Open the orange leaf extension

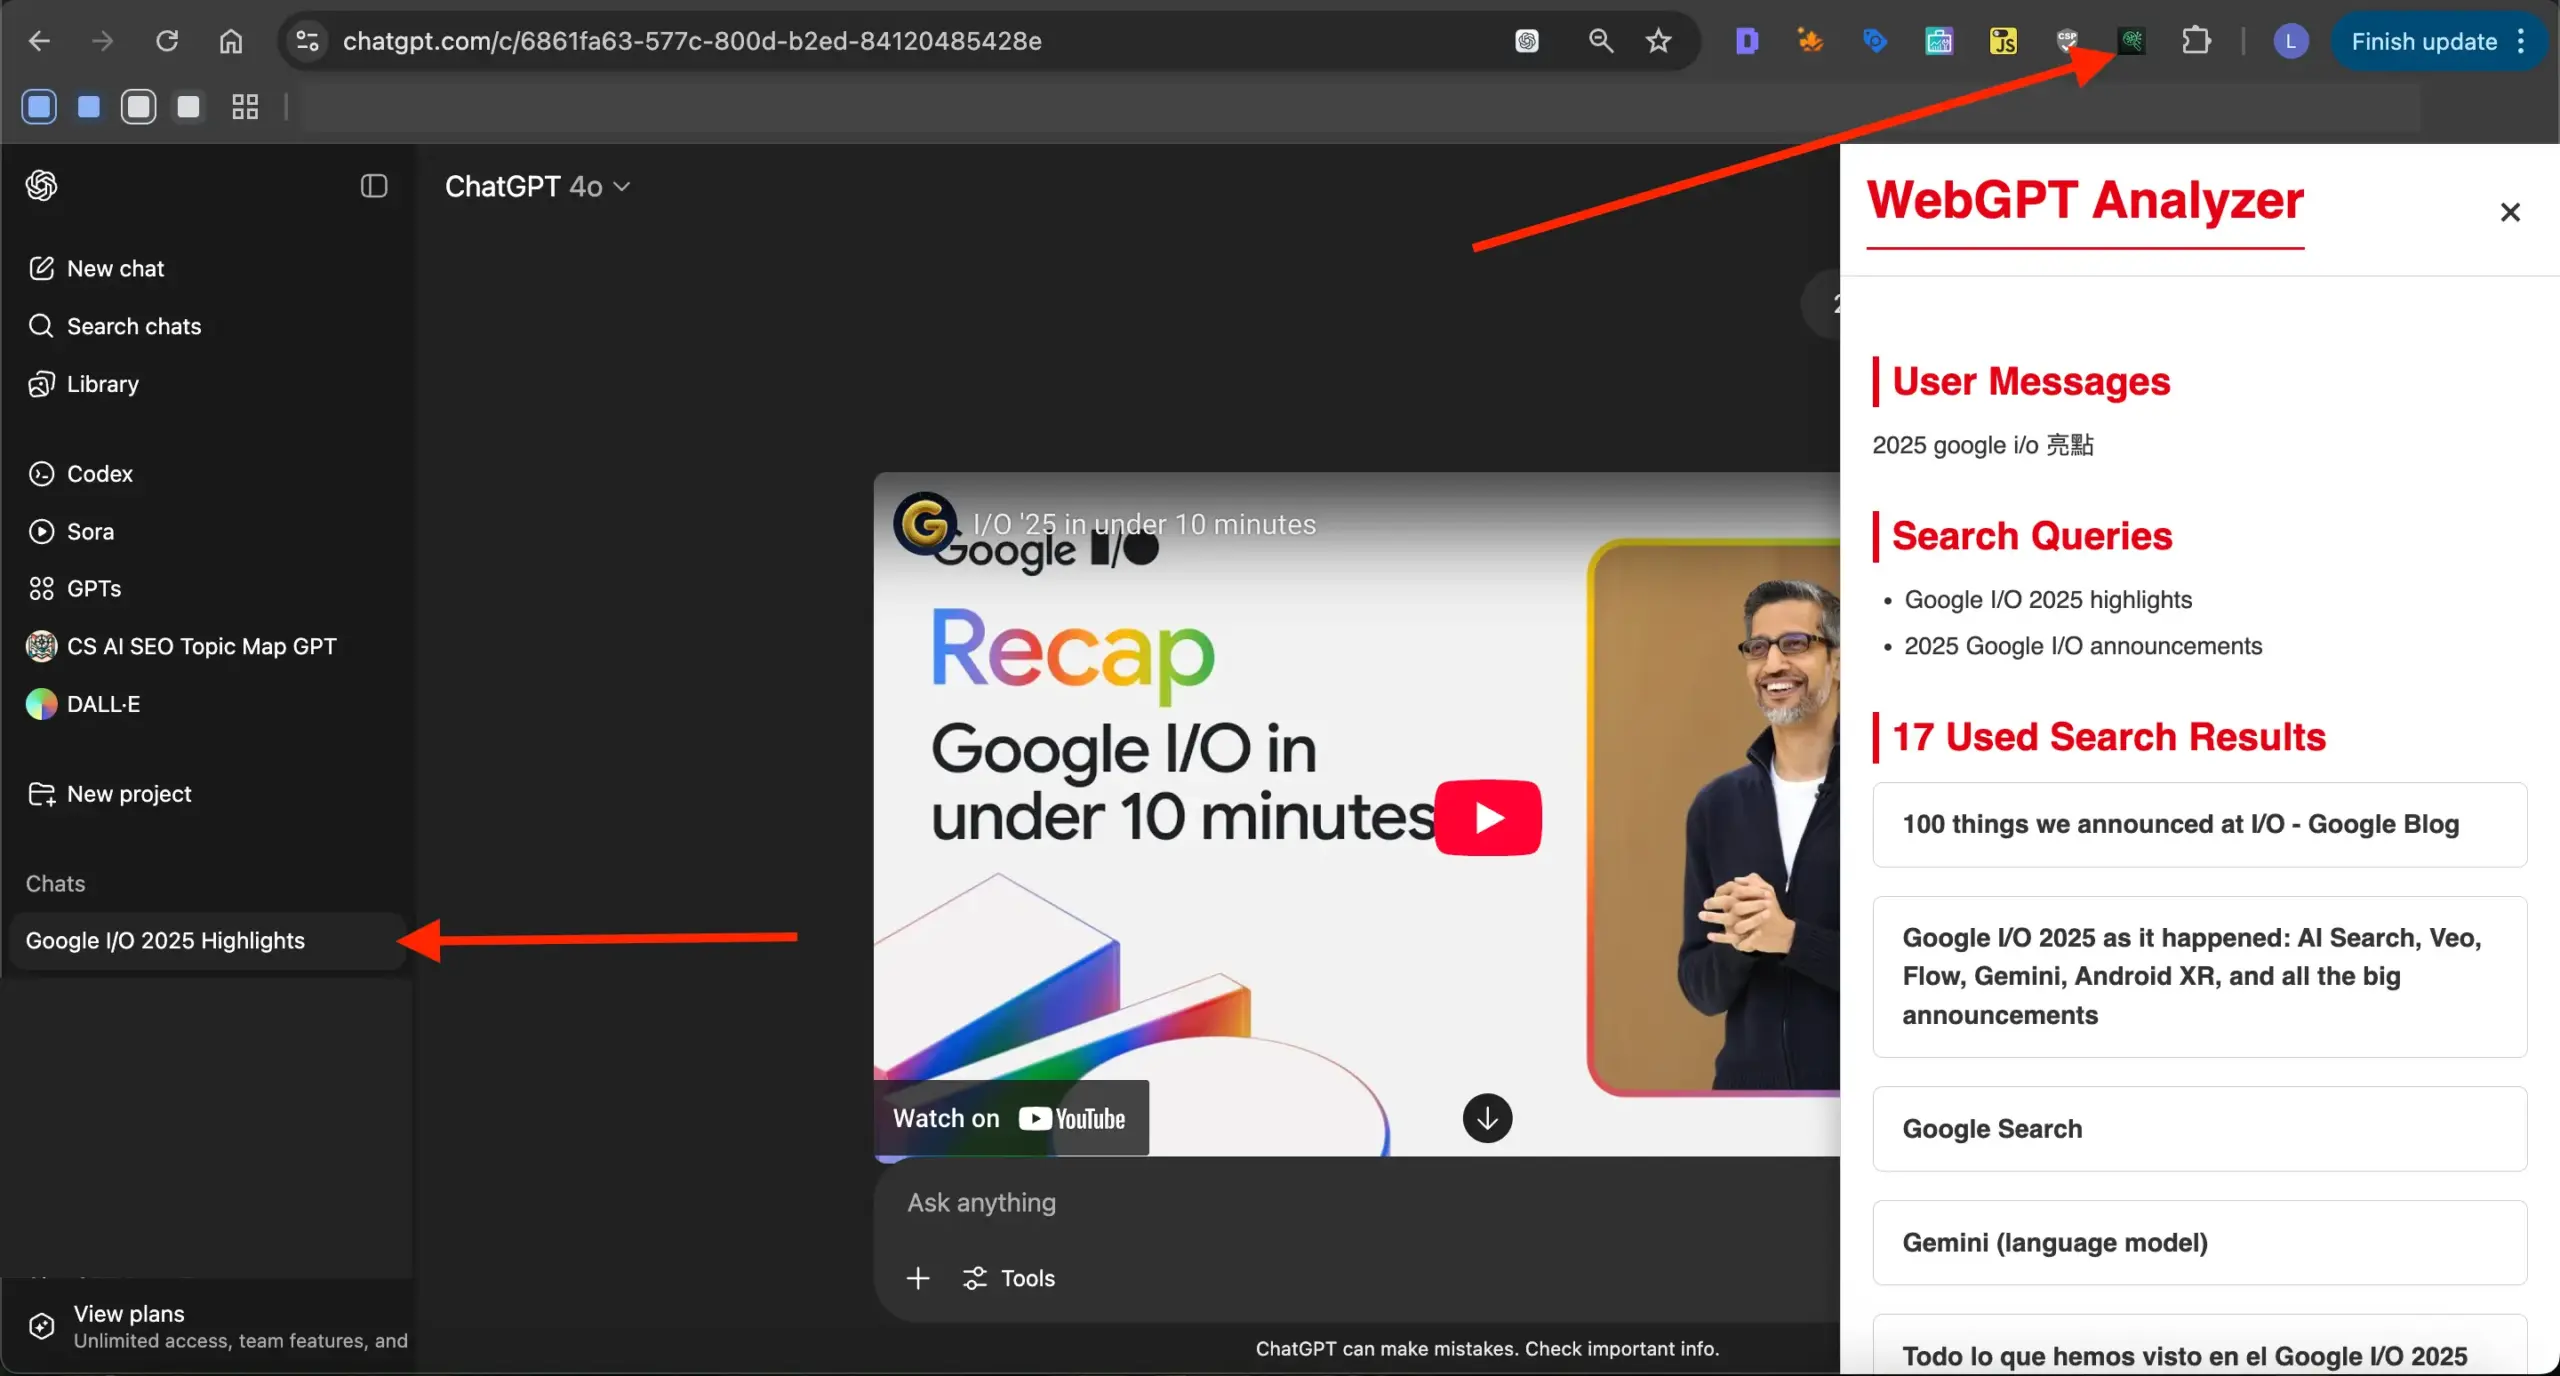tap(1810, 41)
